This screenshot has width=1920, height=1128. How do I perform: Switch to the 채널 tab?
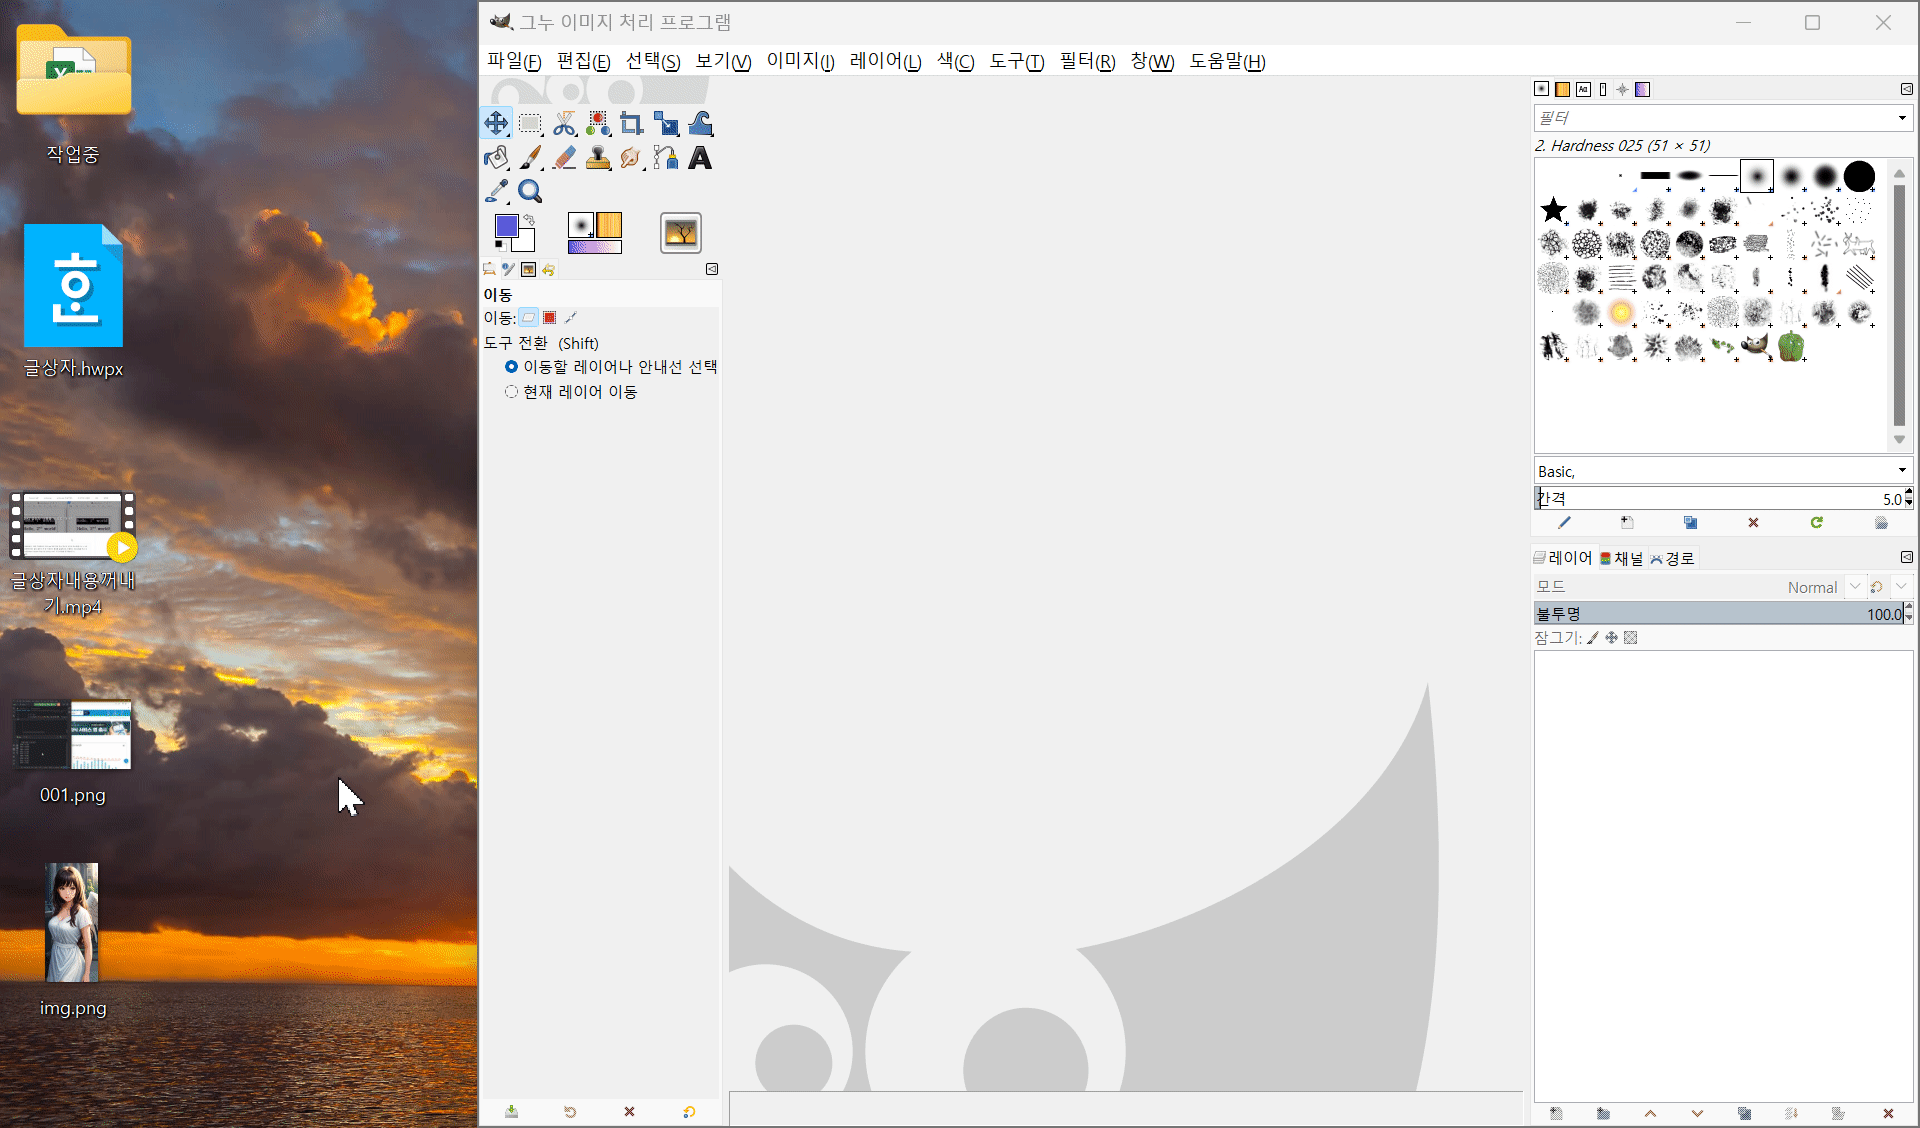1622,558
